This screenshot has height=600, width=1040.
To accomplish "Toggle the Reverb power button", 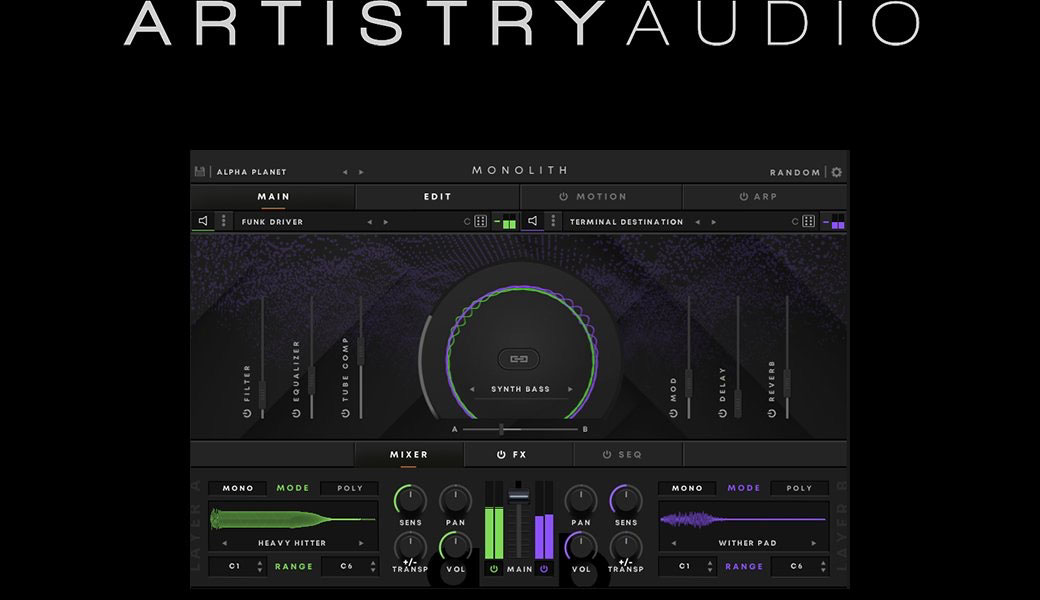I will pyautogui.click(x=771, y=413).
